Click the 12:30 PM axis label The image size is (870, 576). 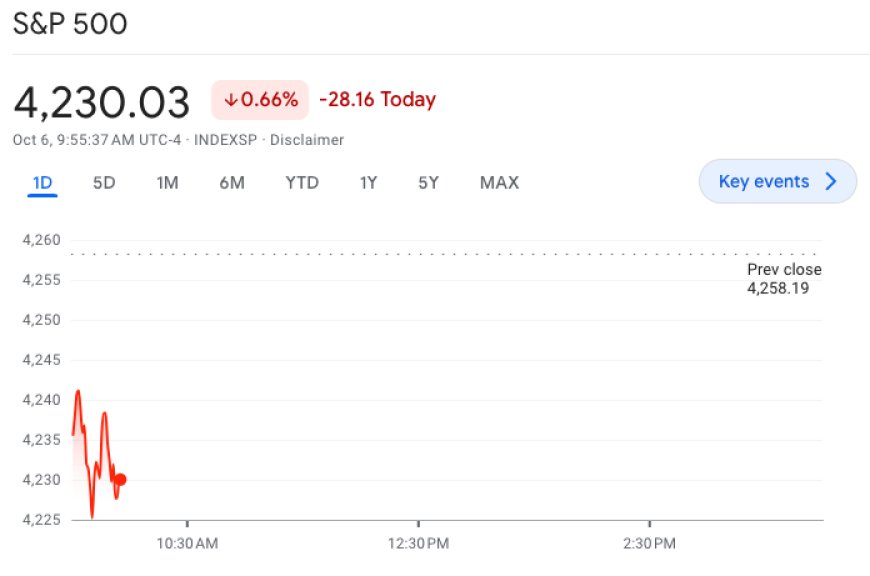[x=420, y=544]
